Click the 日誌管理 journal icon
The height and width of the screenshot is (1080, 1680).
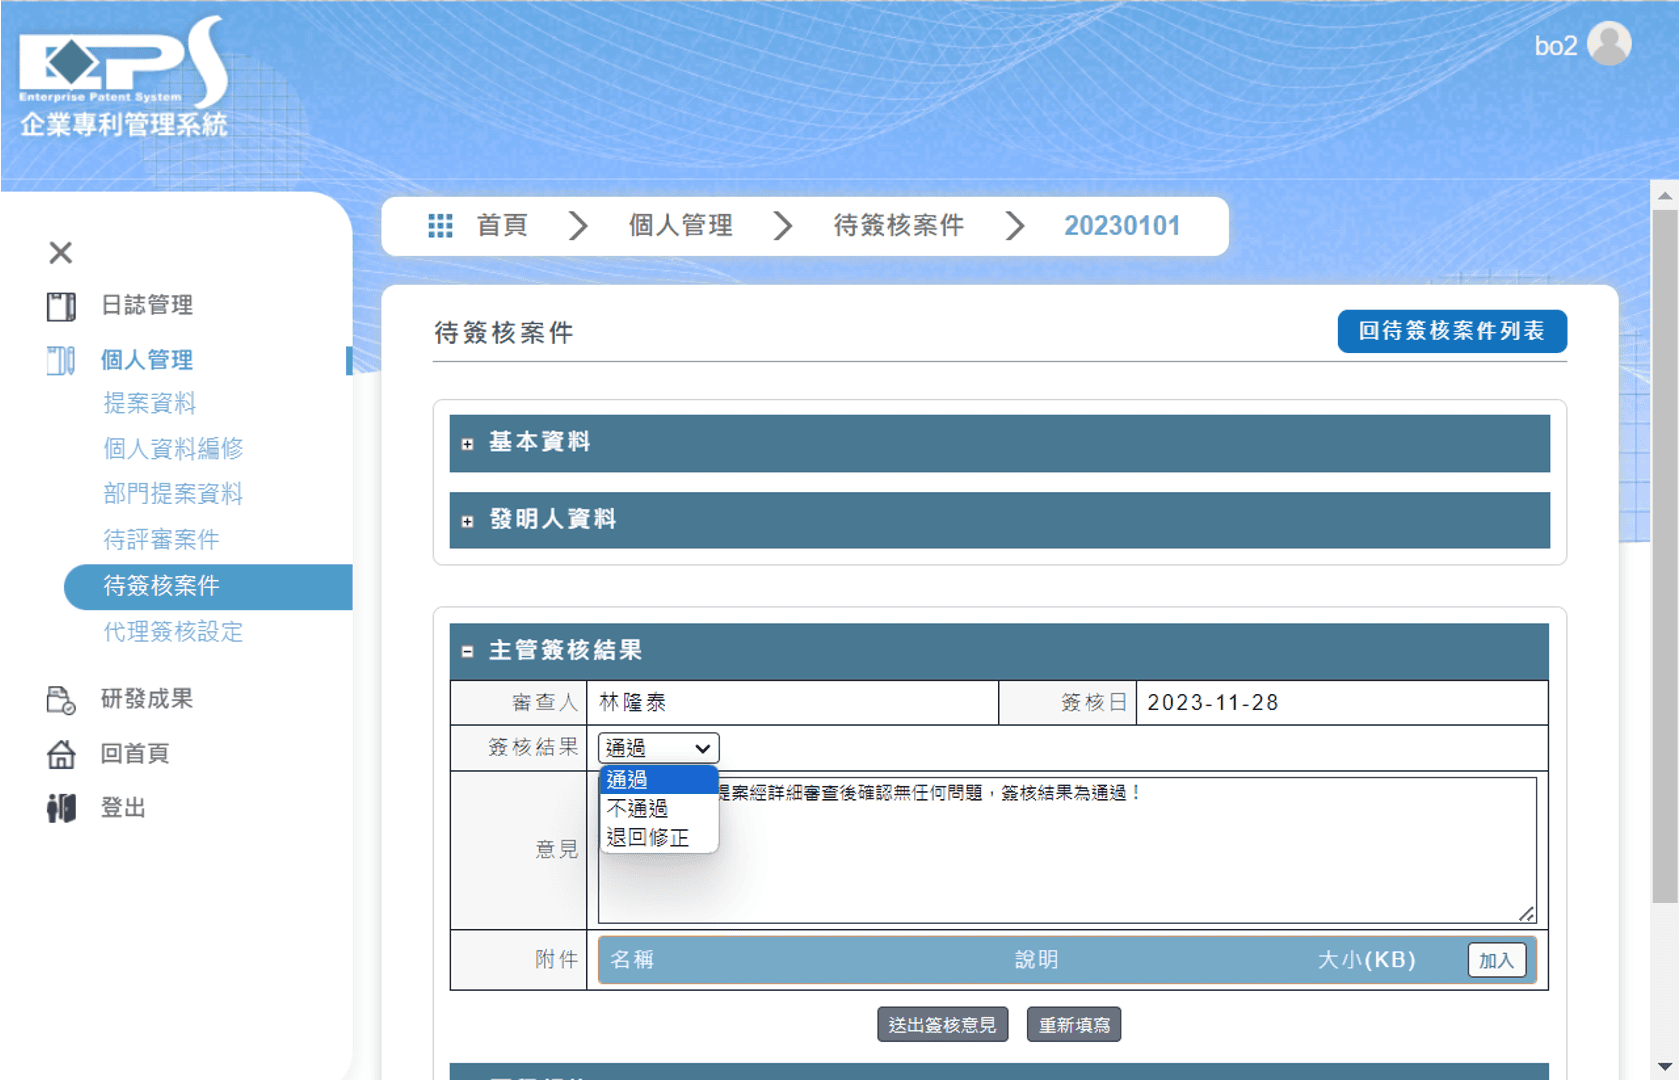tap(61, 306)
